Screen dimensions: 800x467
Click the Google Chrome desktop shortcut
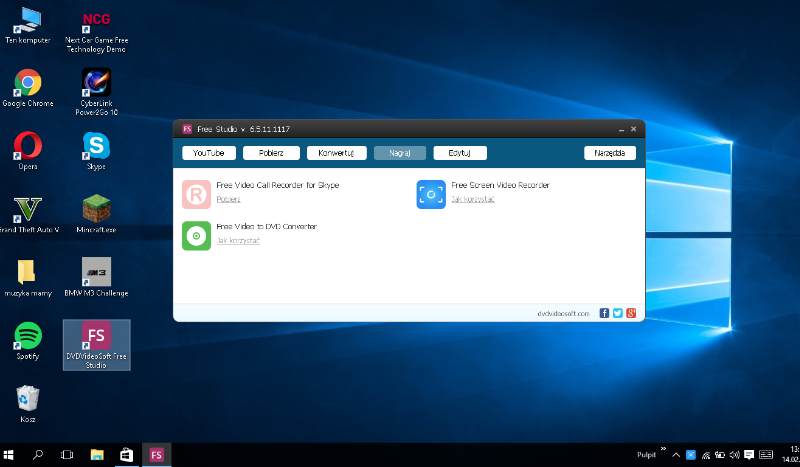28,83
